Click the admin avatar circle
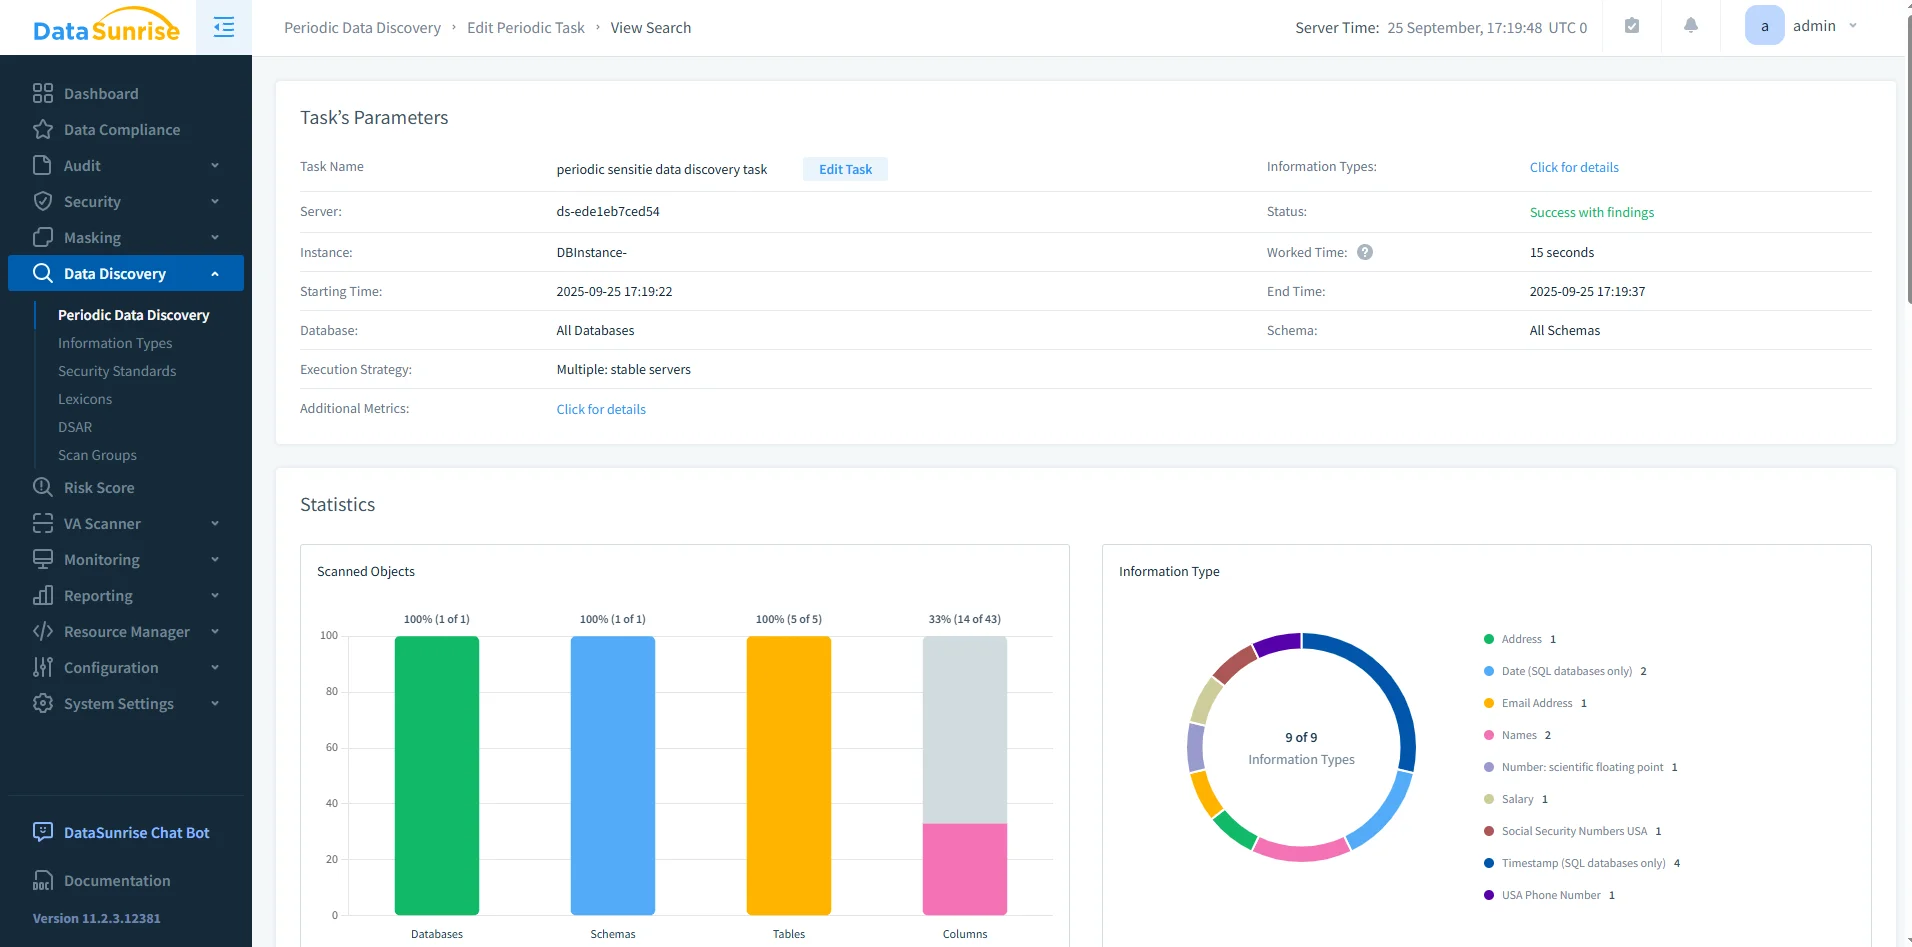The width and height of the screenshot is (1912, 947). [1765, 25]
